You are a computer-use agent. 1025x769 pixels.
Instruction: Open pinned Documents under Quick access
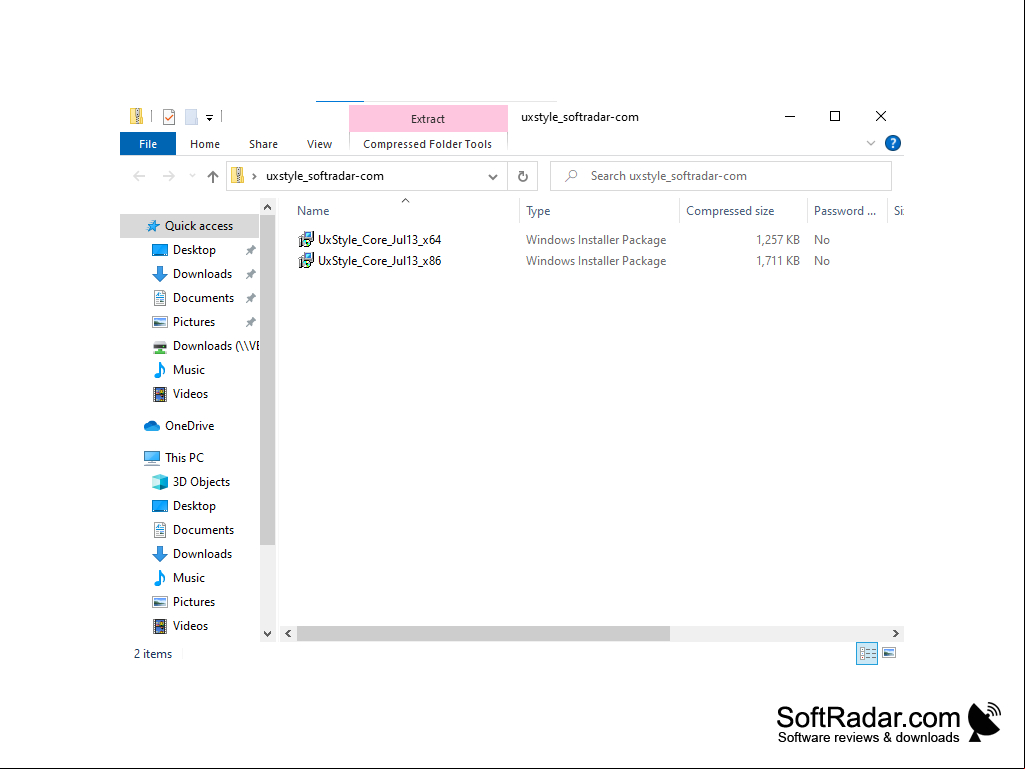click(203, 298)
